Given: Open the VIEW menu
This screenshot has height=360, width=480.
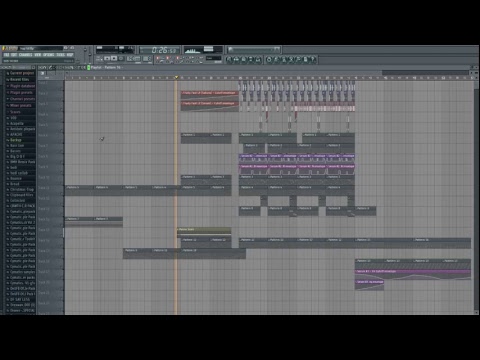Looking at the screenshot, I should (x=38, y=55).
